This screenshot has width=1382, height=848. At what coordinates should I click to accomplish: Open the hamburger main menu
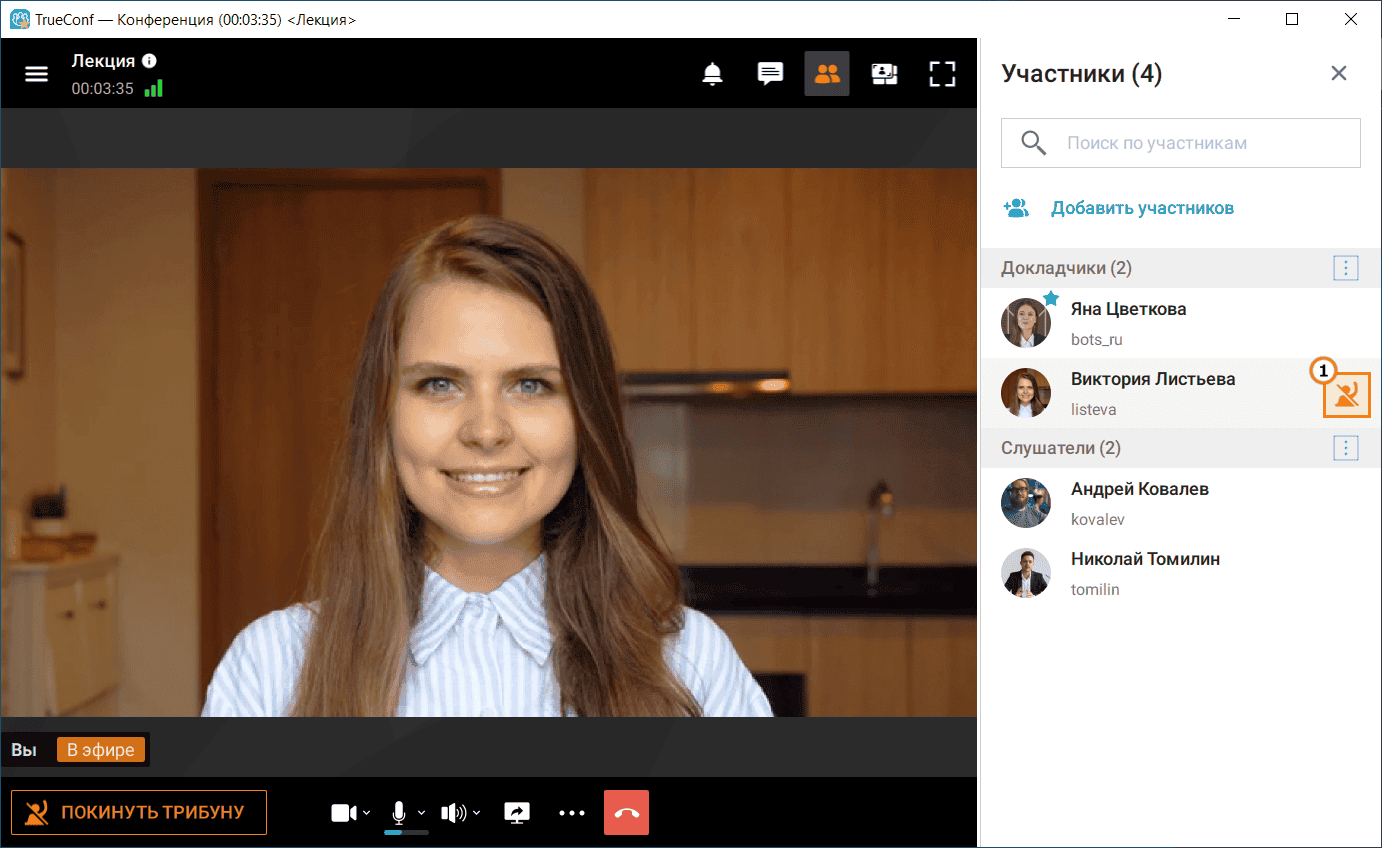(x=36, y=74)
